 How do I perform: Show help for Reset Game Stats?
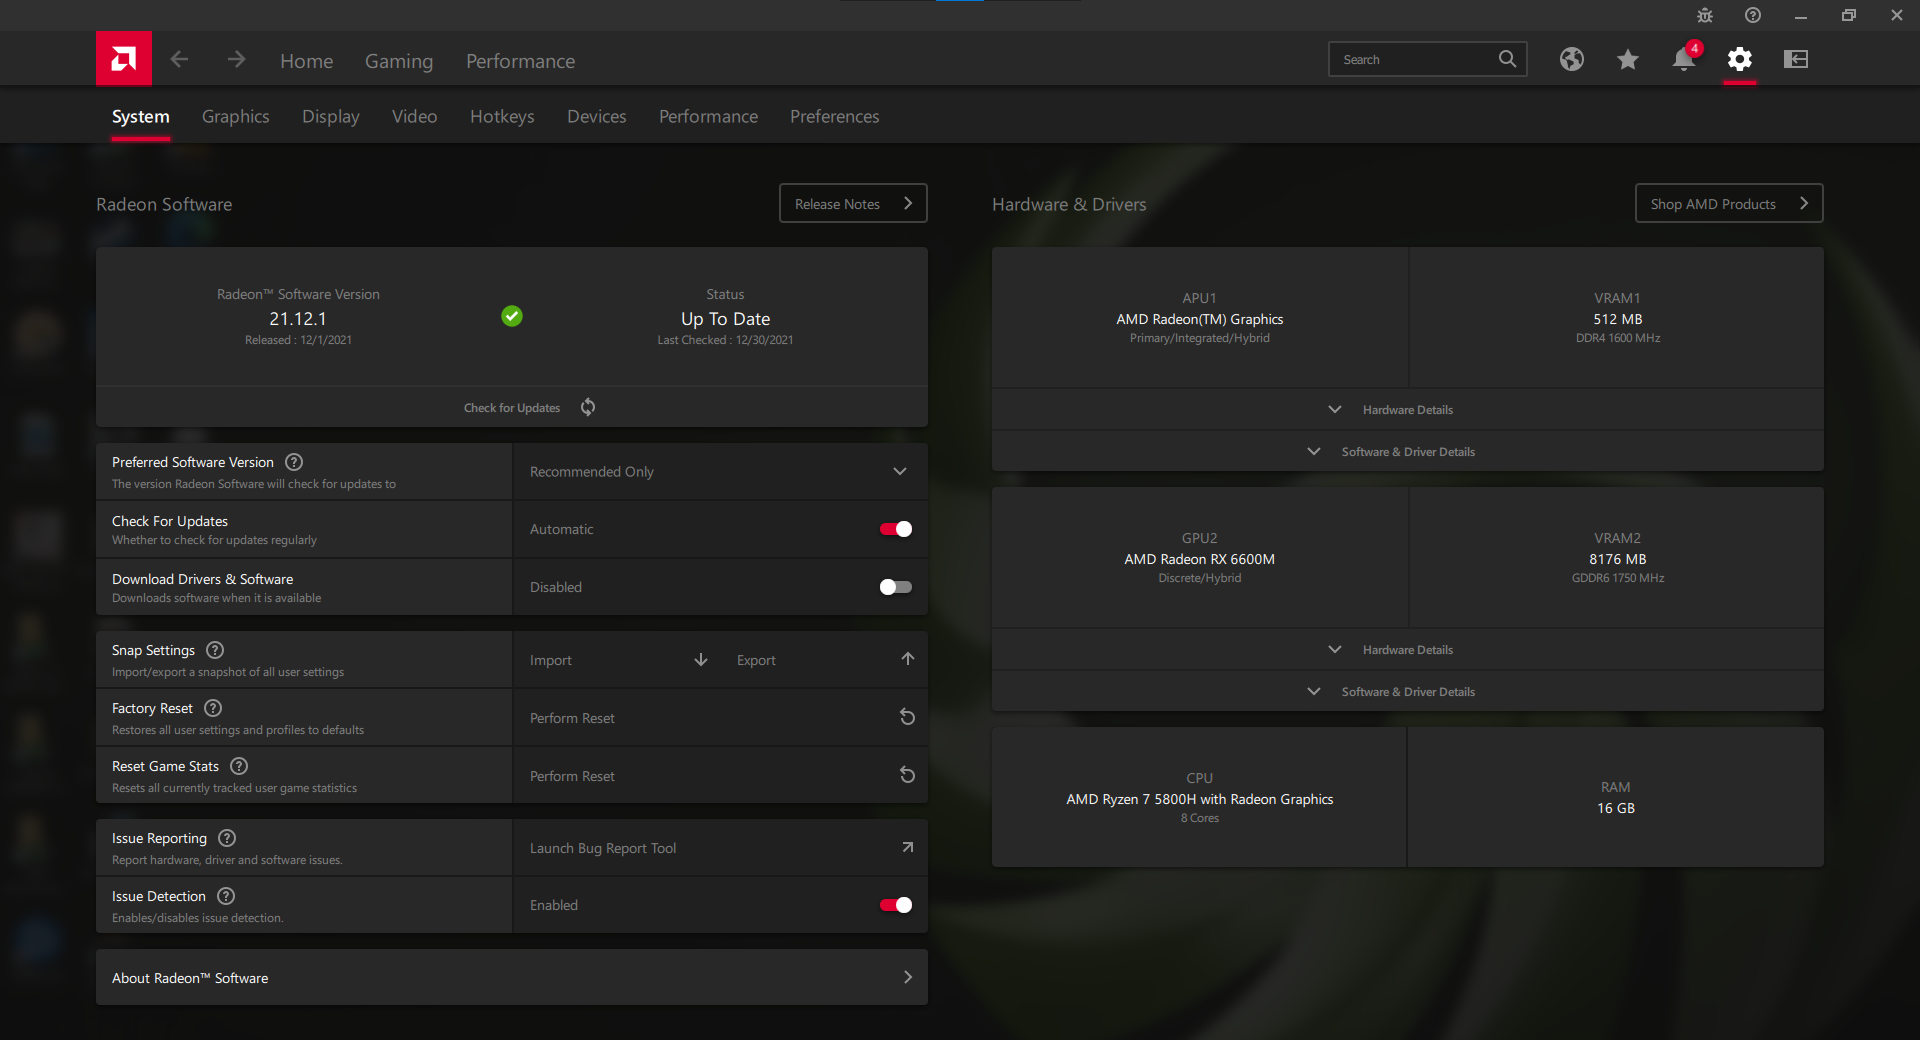coord(239,766)
